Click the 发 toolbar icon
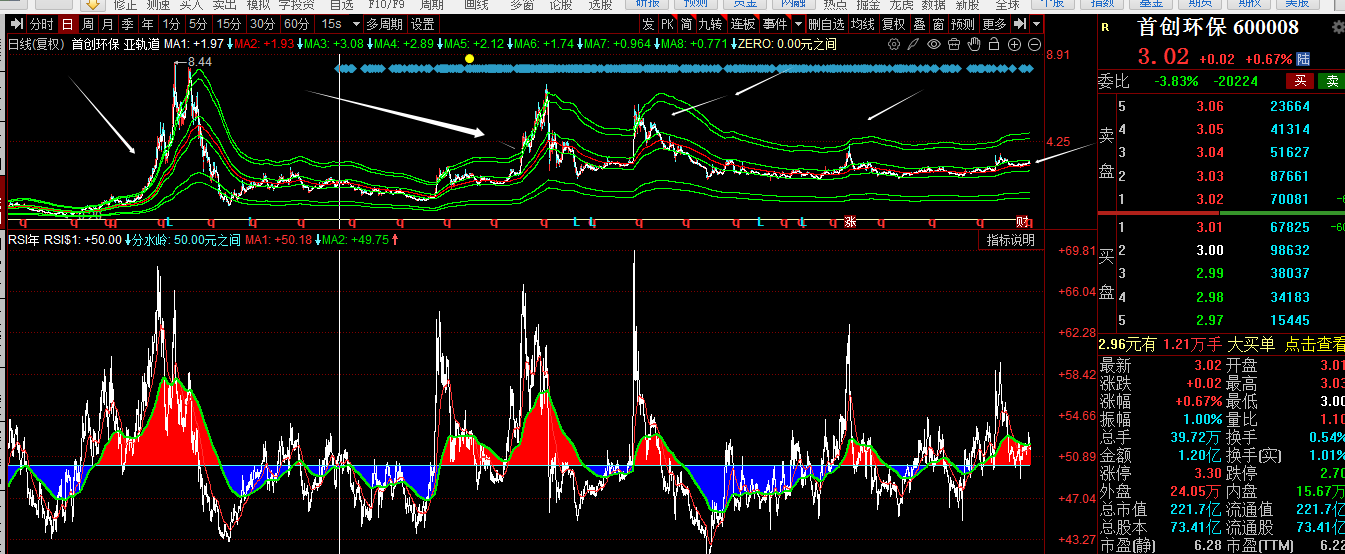The width and height of the screenshot is (1345, 554). 648,23
